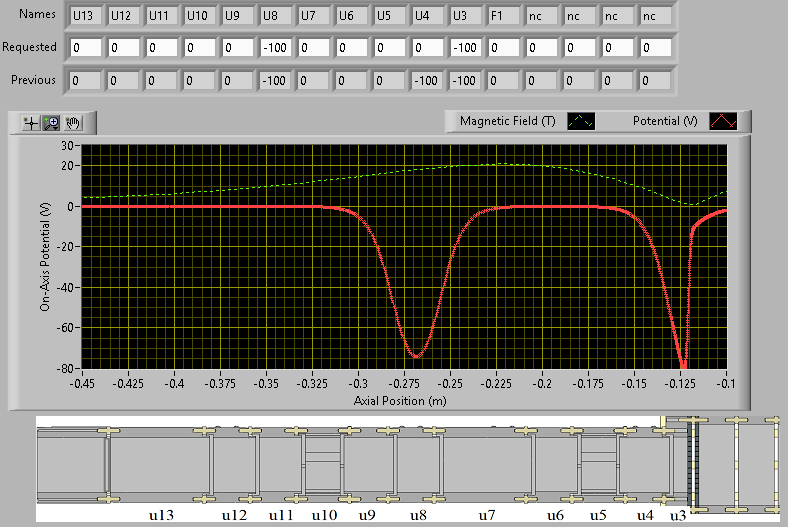Click the 'On-Axis Potential (V)' axis title
The height and width of the screenshot is (527, 788).
tap(45, 257)
